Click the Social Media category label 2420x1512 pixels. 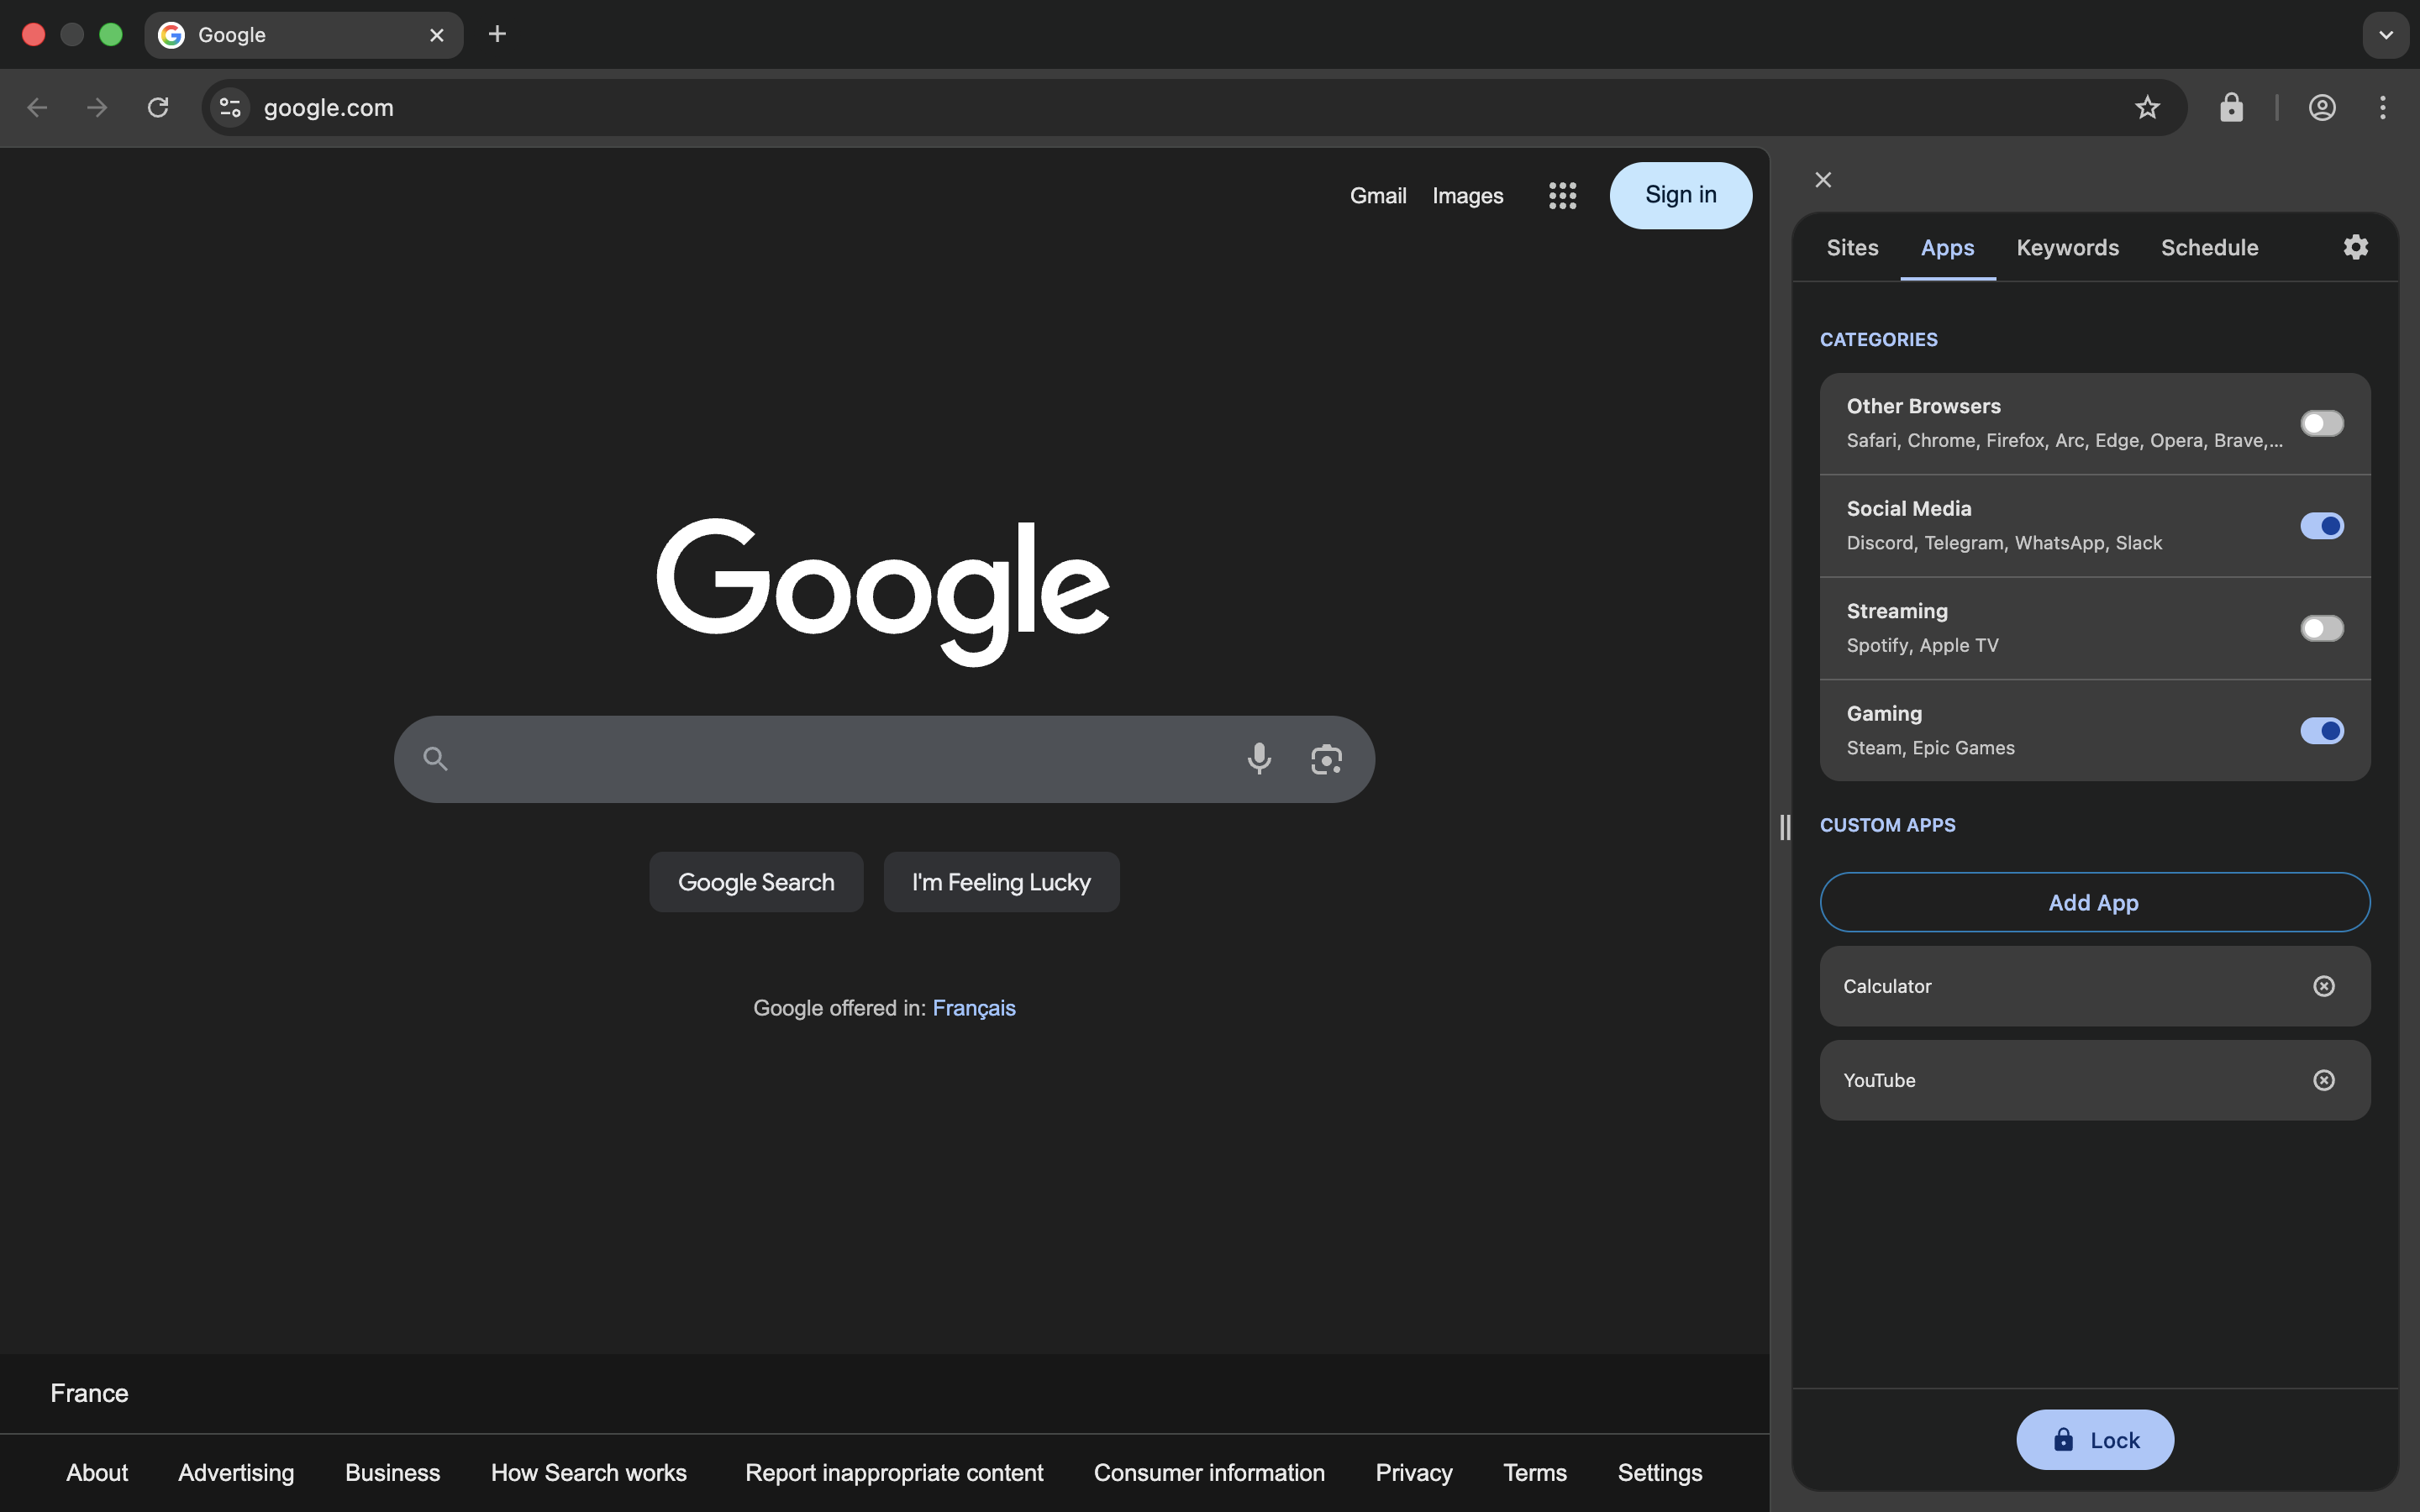click(x=1908, y=509)
